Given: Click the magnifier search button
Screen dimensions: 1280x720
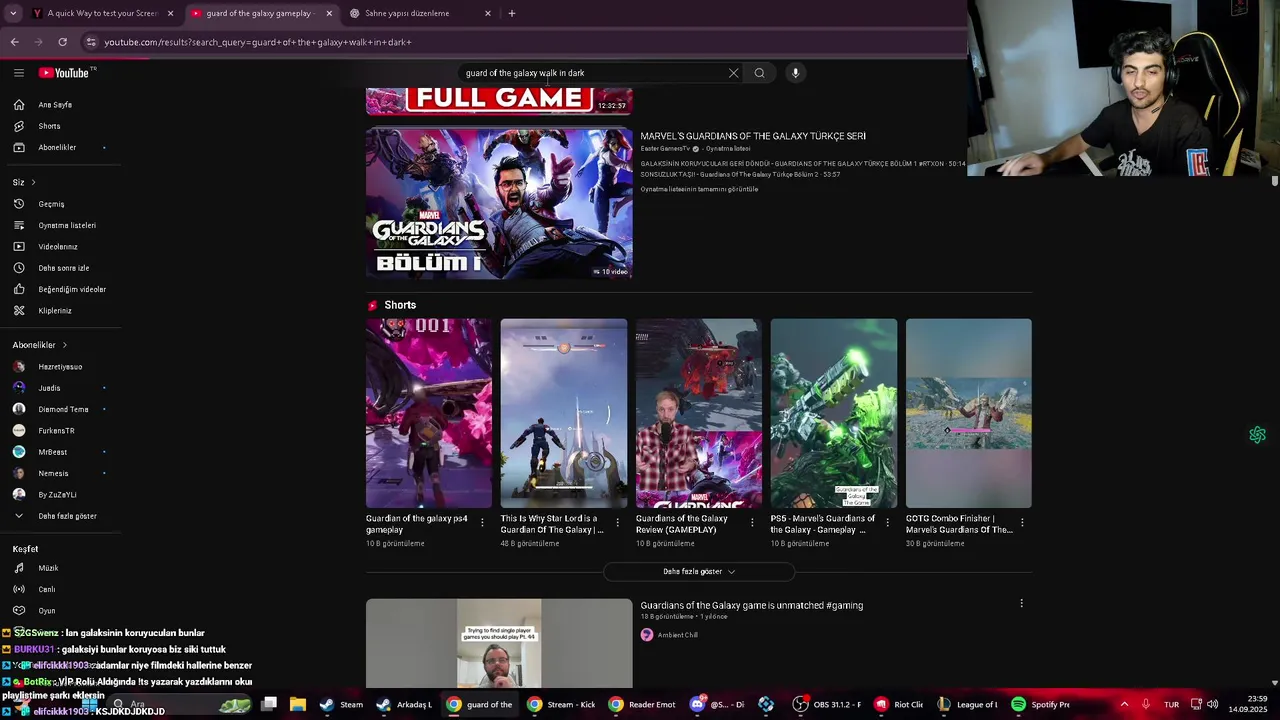Looking at the screenshot, I should click(759, 73).
